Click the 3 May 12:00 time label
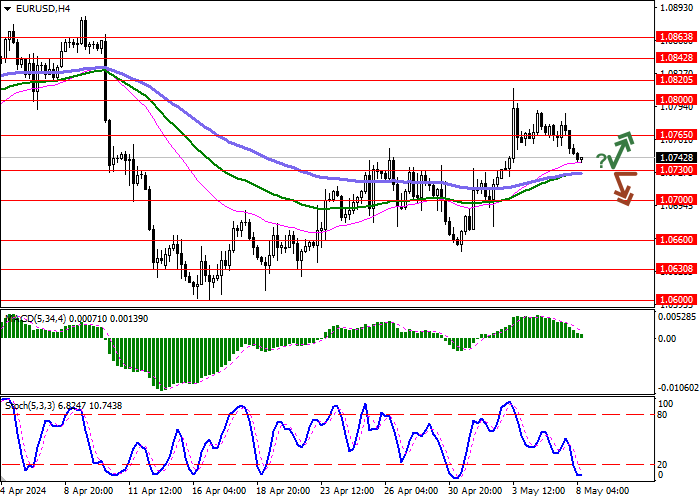 click(x=538, y=491)
